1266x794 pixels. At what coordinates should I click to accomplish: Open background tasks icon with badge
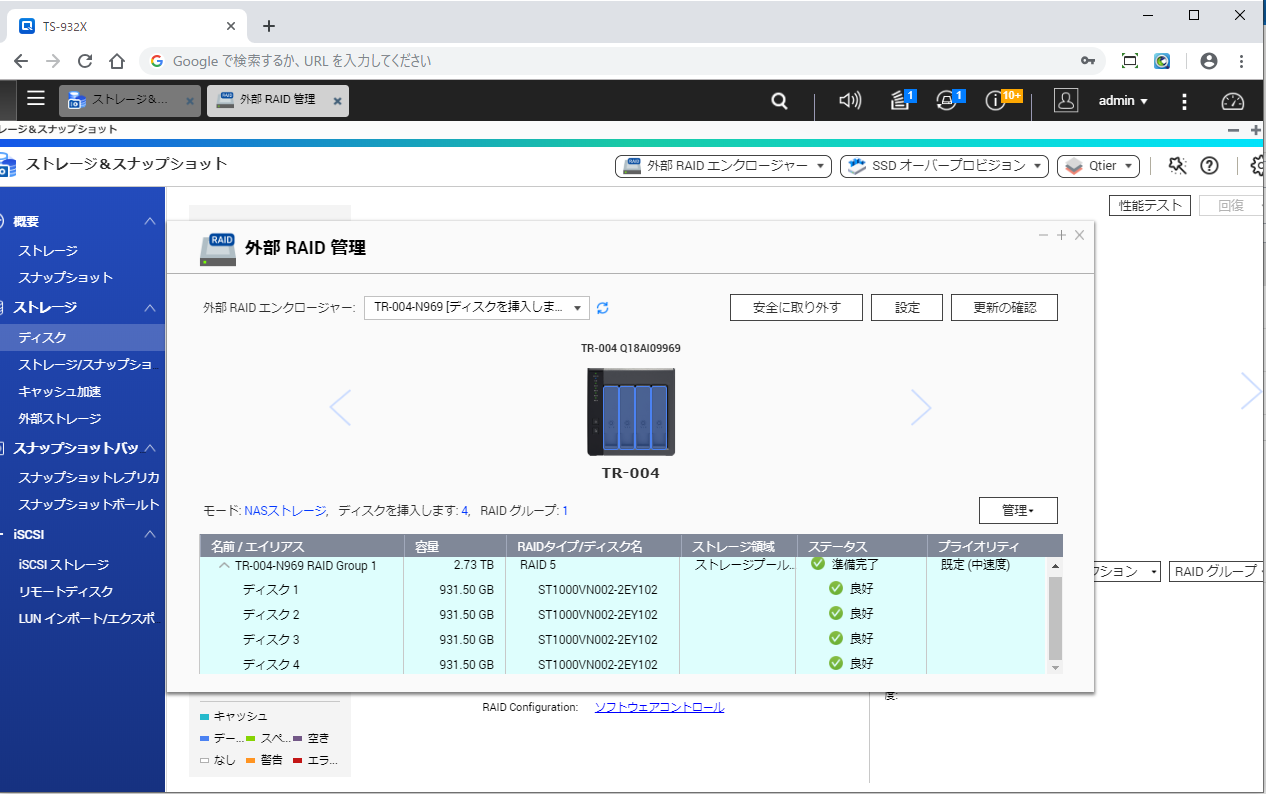(x=901, y=101)
